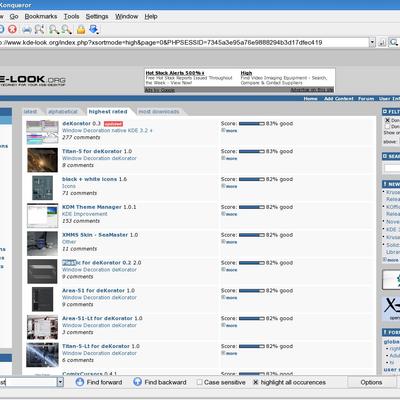
Task: Open the find text history dropdown arrow
Action: (60, 382)
